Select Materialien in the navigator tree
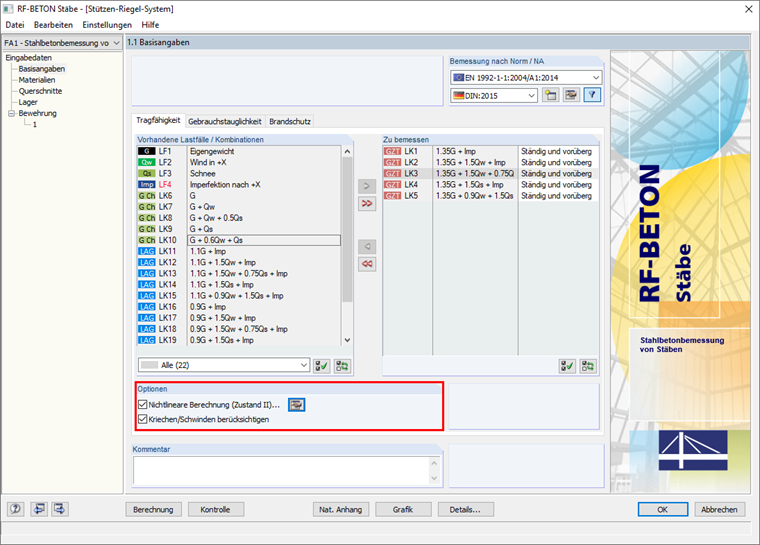Screen dimensions: 760x545 pyautogui.click(x=37, y=80)
